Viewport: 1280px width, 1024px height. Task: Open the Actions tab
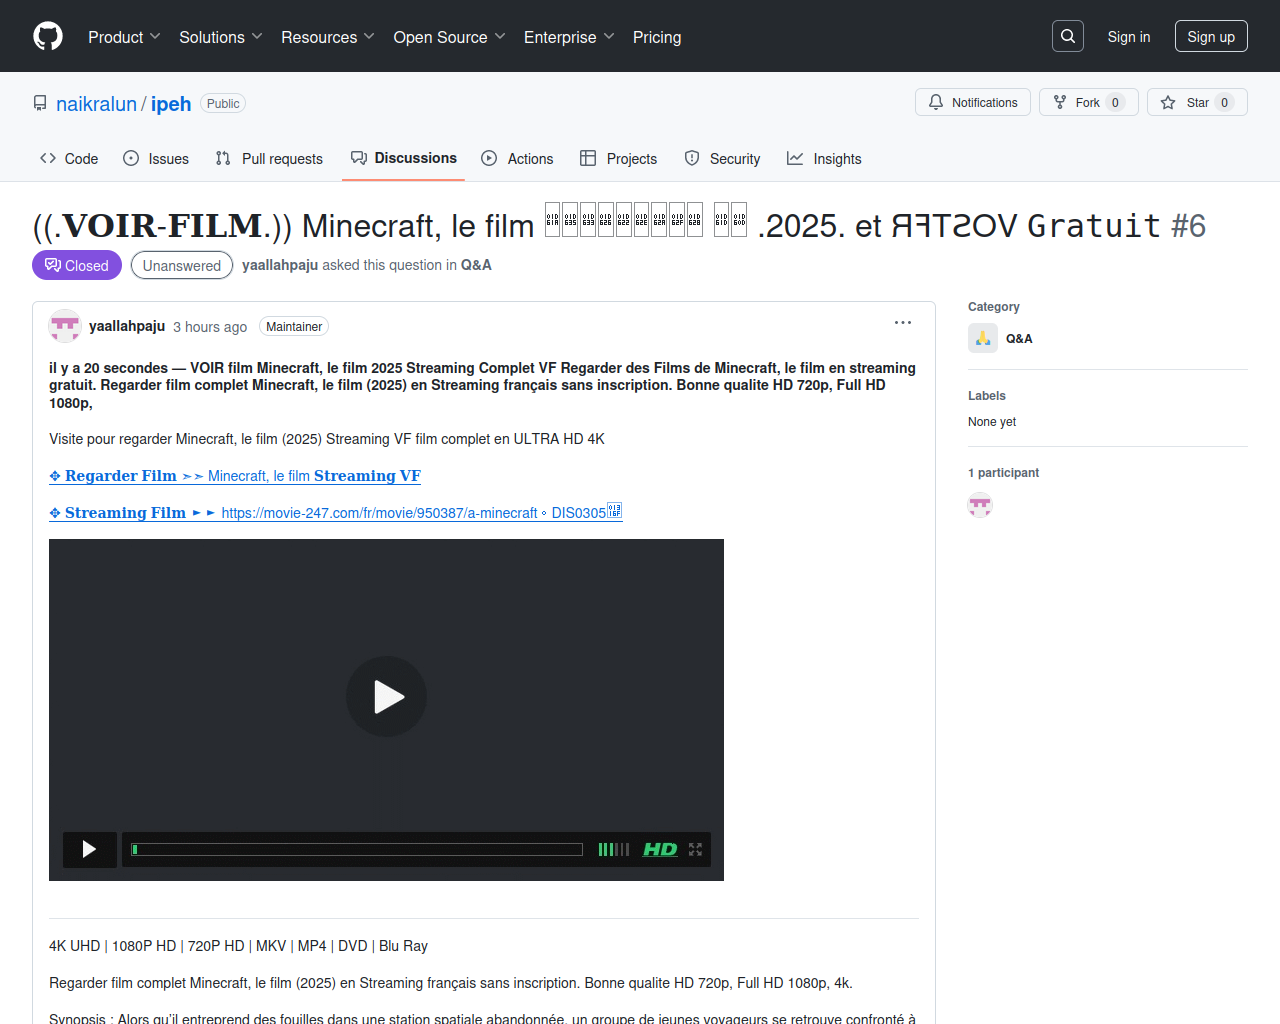coord(517,159)
